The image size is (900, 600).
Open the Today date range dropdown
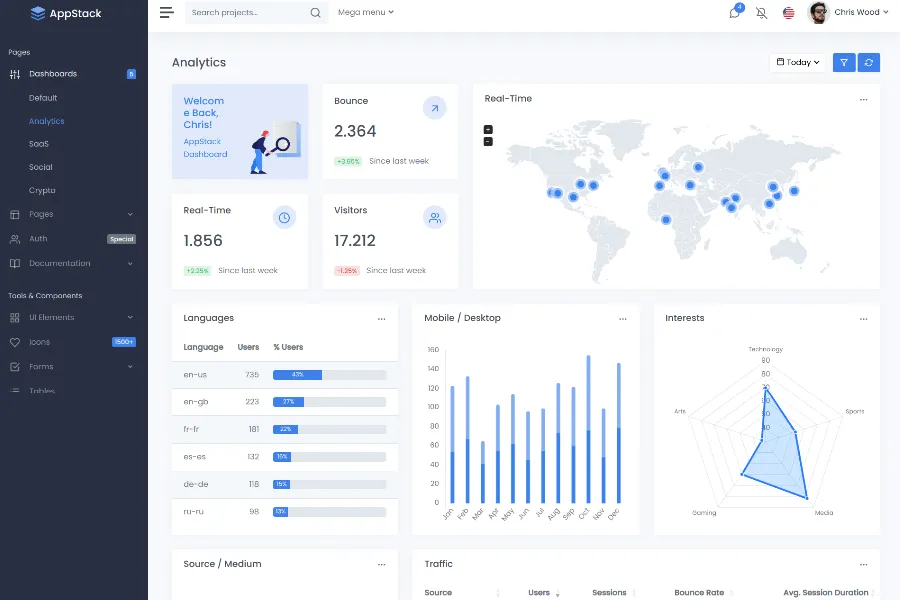point(797,62)
